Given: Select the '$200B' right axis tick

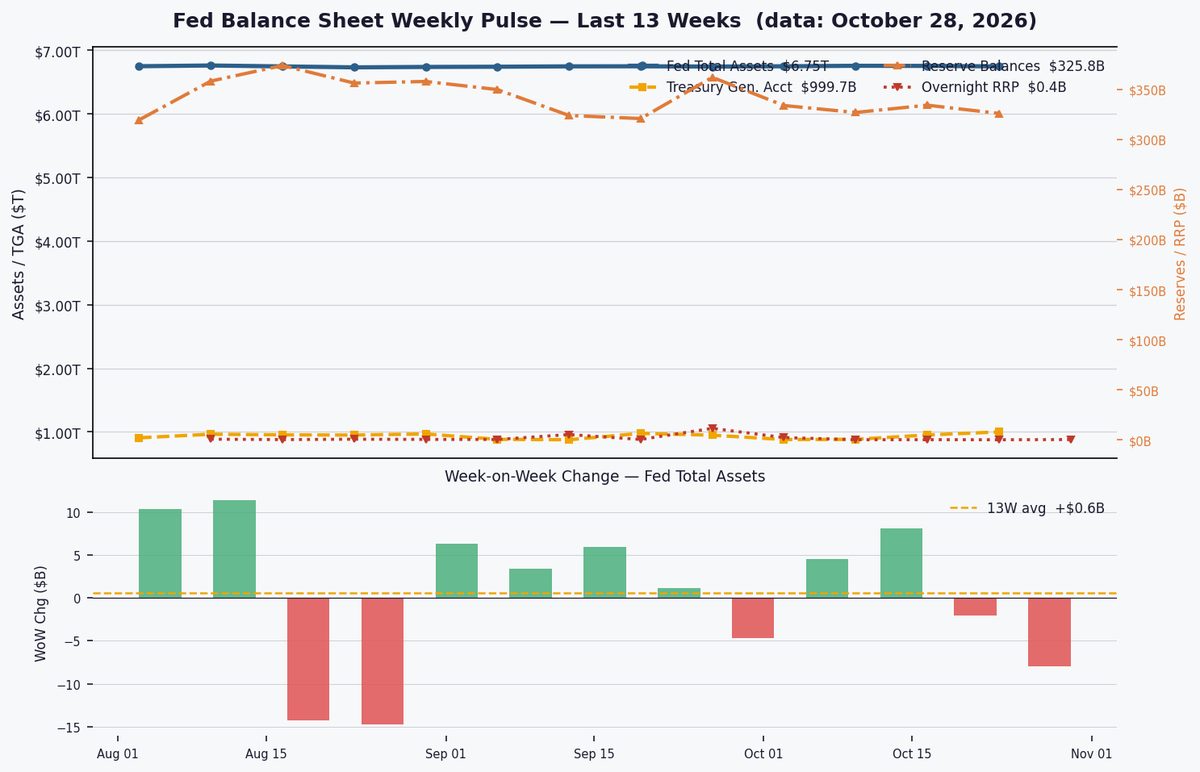Looking at the screenshot, I should click(1146, 241).
